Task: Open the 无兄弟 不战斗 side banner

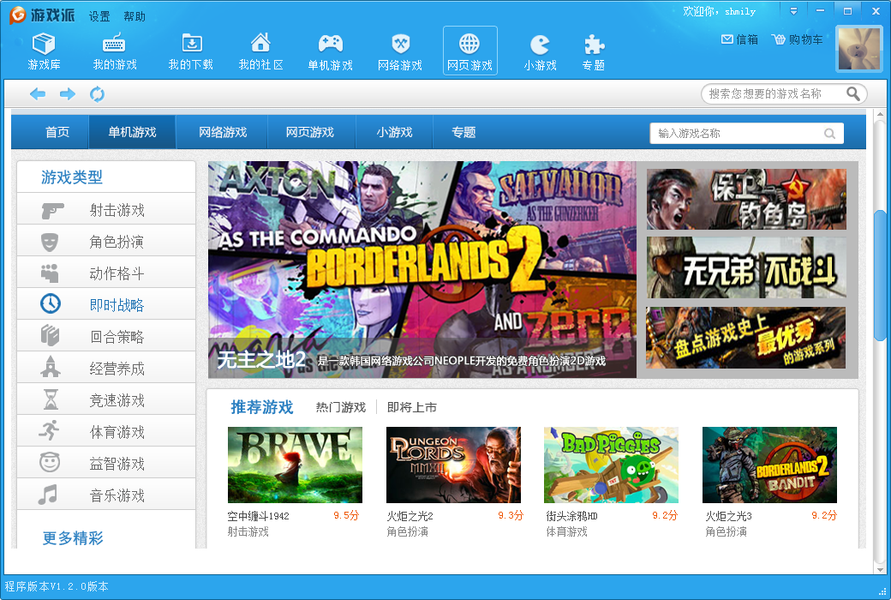Action: point(747,268)
